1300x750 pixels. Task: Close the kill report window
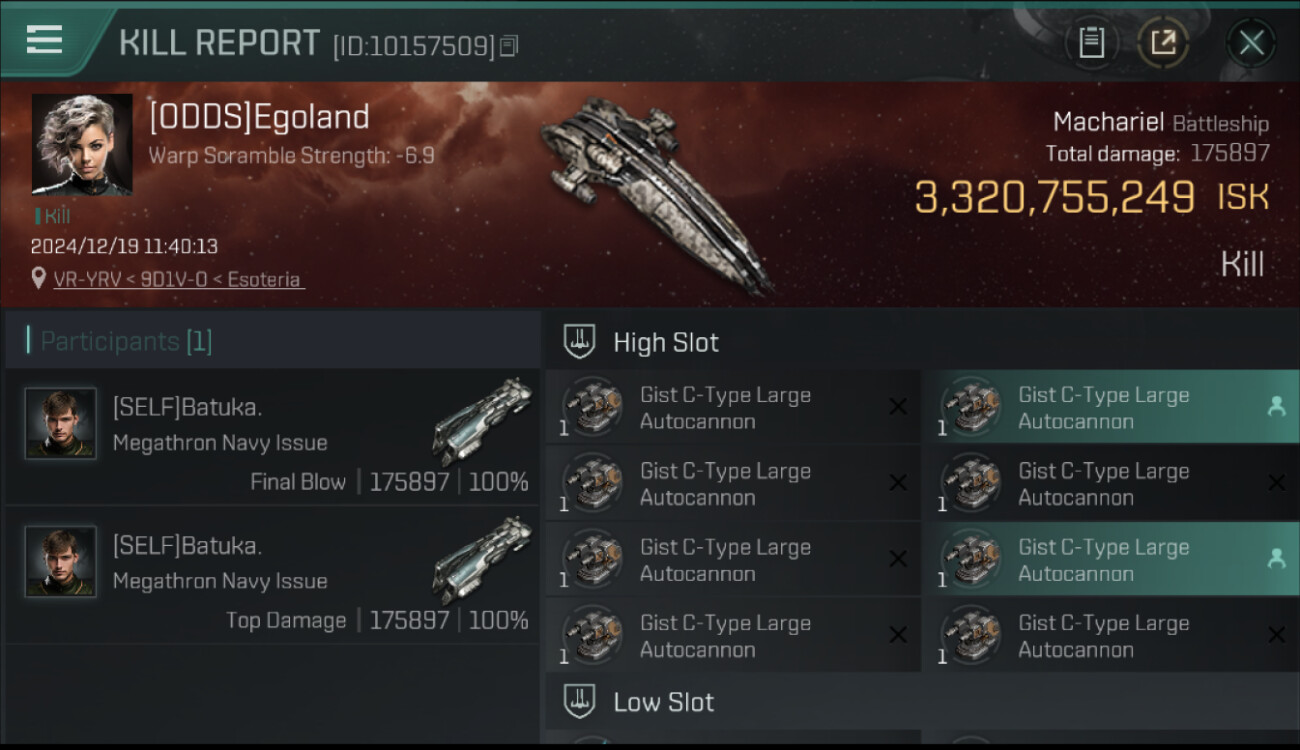point(1251,43)
